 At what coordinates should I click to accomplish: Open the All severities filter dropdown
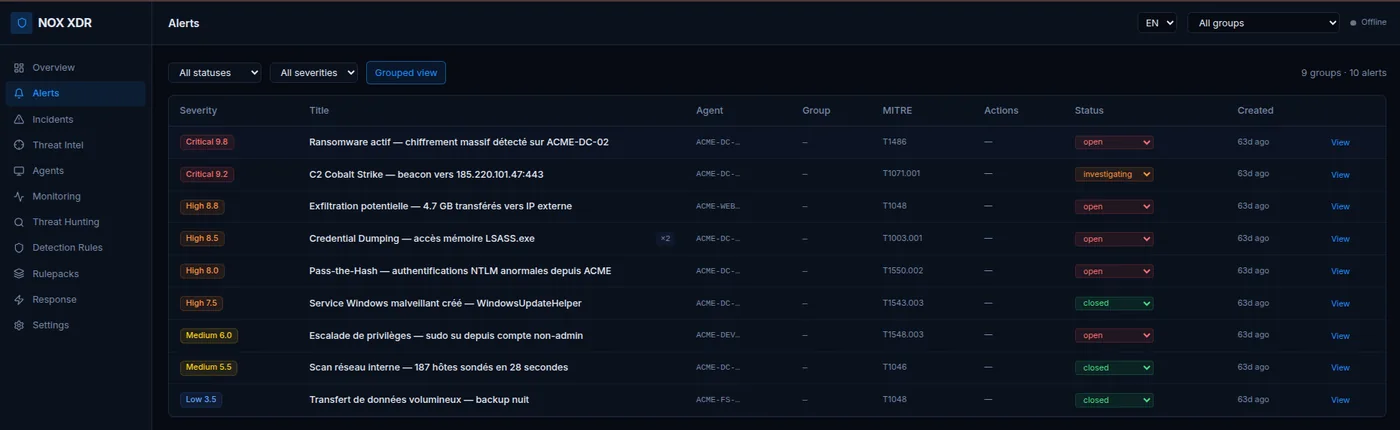pyautogui.click(x=314, y=73)
